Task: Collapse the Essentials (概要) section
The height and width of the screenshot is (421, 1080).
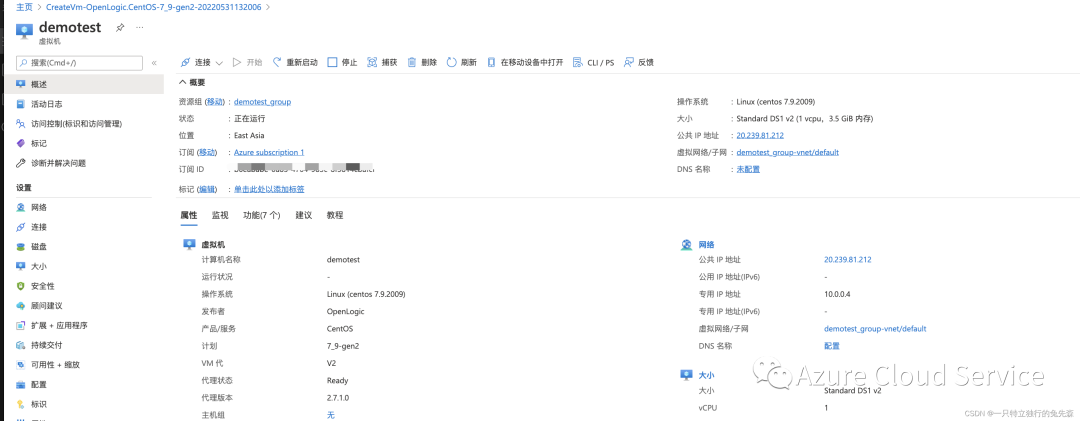Action: pyautogui.click(x=192, y=83)
